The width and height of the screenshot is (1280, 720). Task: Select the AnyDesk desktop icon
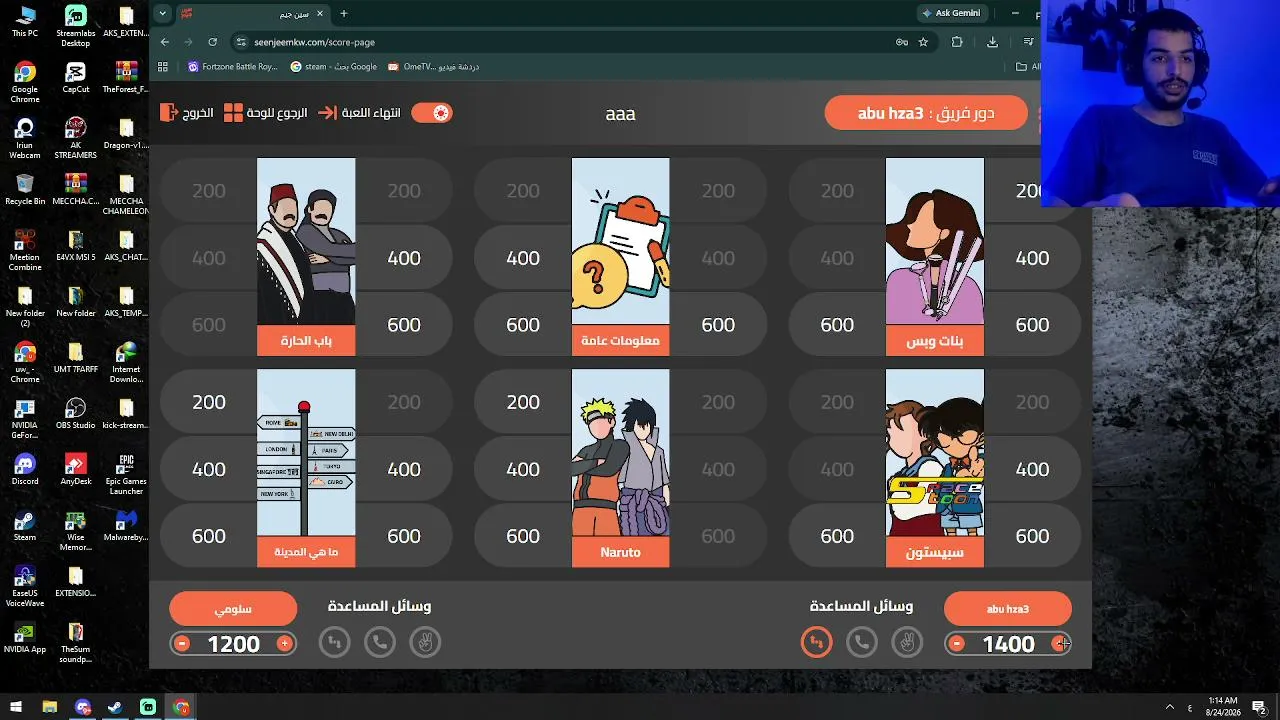tap(75, 470)
